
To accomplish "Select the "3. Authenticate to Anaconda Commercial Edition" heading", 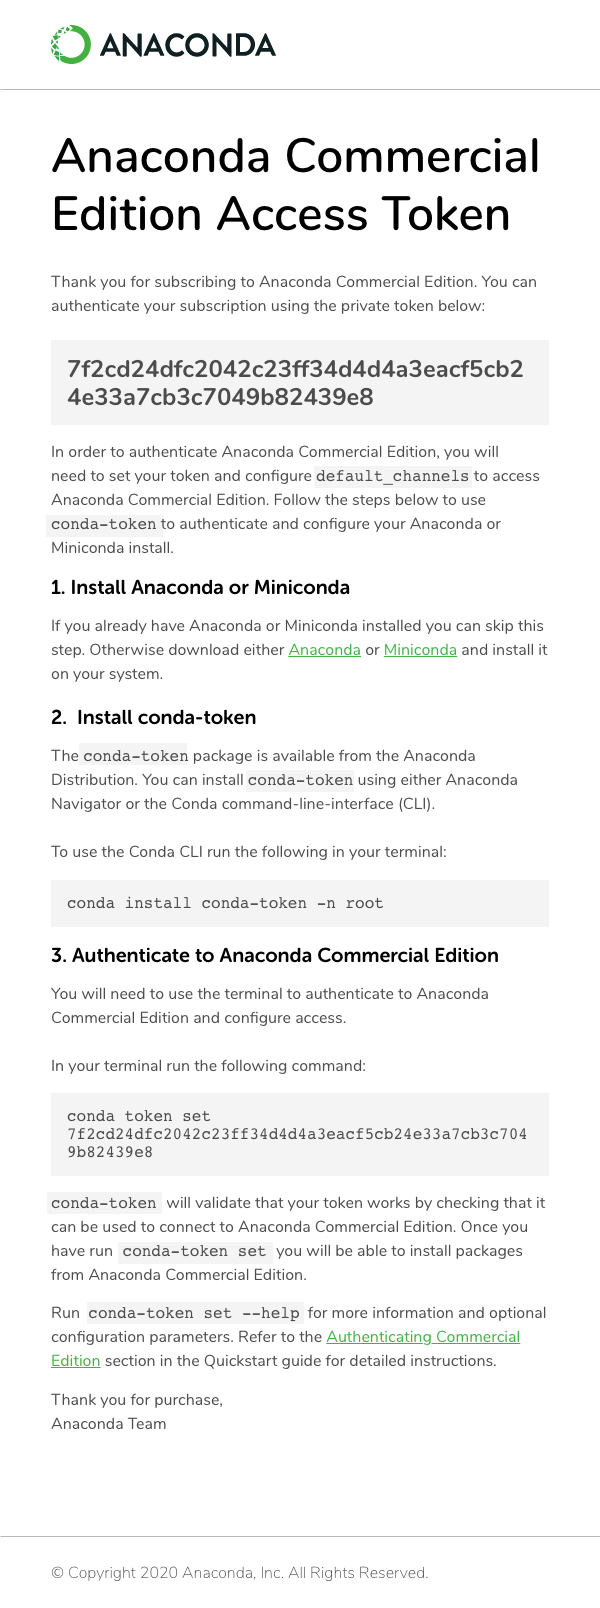I will [x=275, y=955].
